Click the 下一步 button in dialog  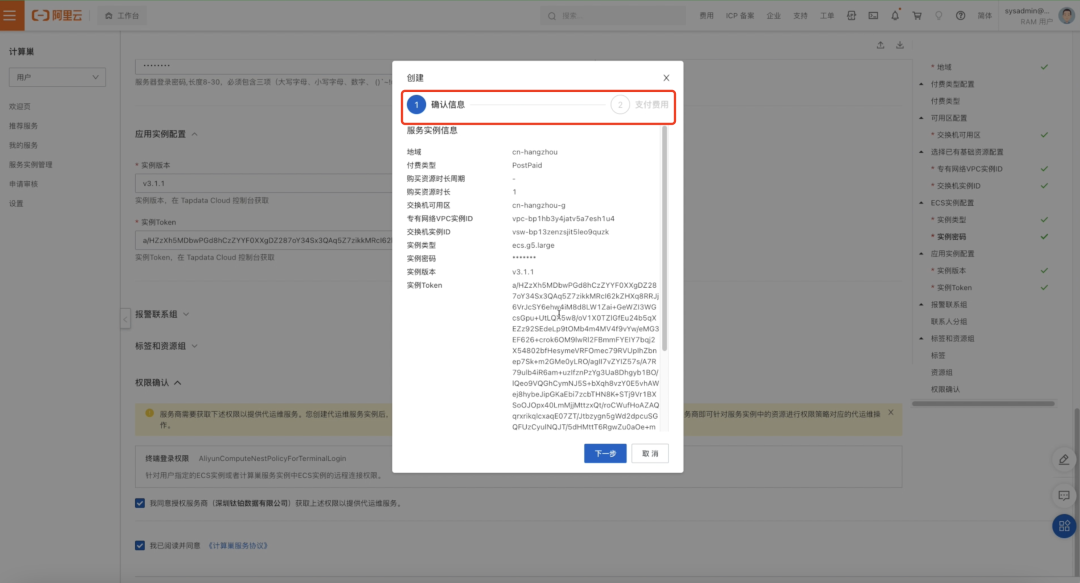[x=605, y=453]
